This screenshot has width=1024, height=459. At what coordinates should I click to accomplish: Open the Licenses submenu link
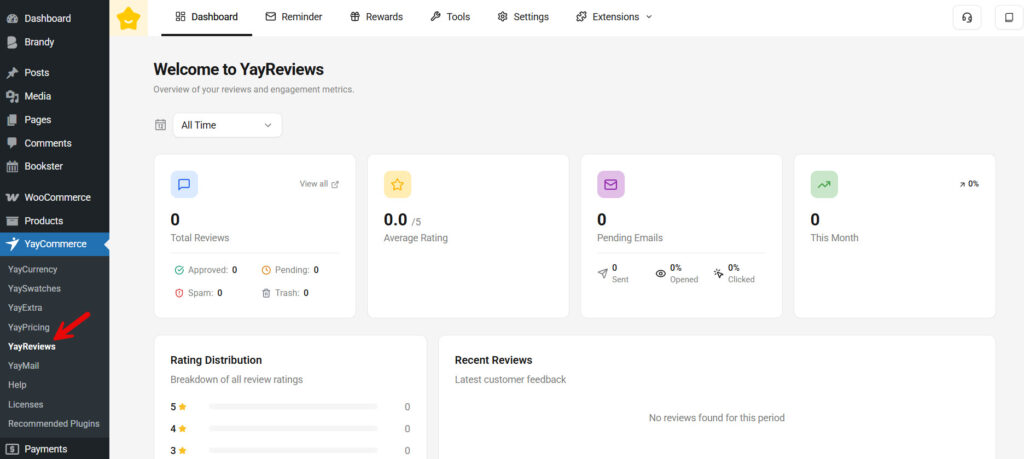point(25,405)
